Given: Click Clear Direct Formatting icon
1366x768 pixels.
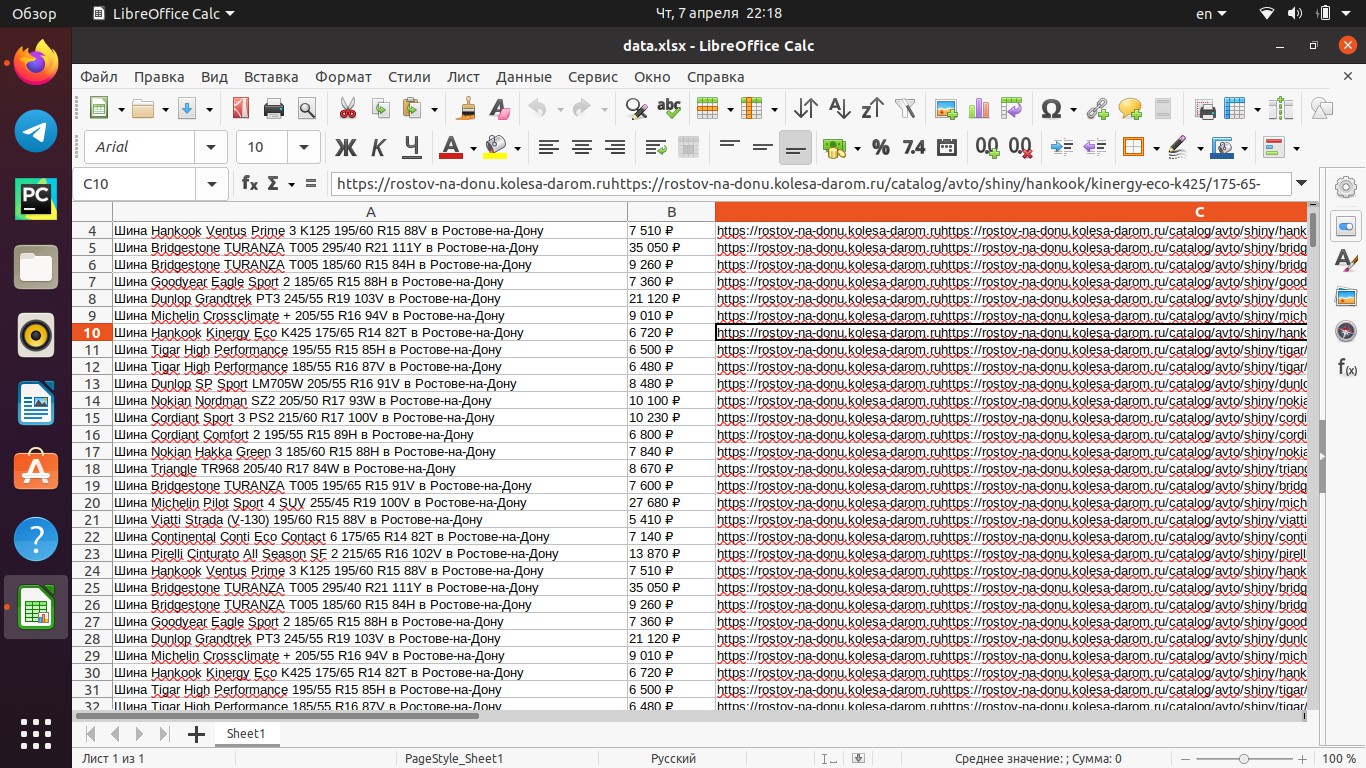Looking at the screenshot, I should [x=498, y=109].
